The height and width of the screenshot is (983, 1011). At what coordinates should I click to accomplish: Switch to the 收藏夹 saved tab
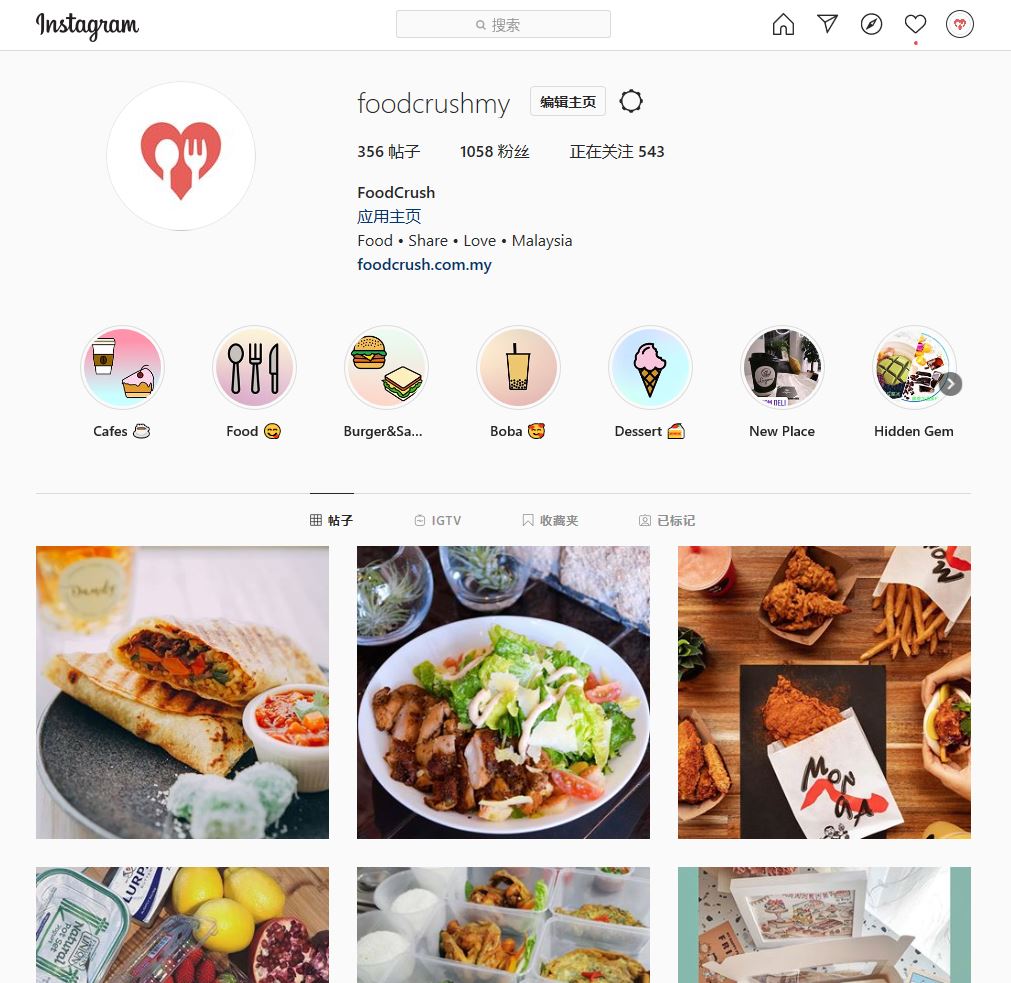(x=550, y=520)
